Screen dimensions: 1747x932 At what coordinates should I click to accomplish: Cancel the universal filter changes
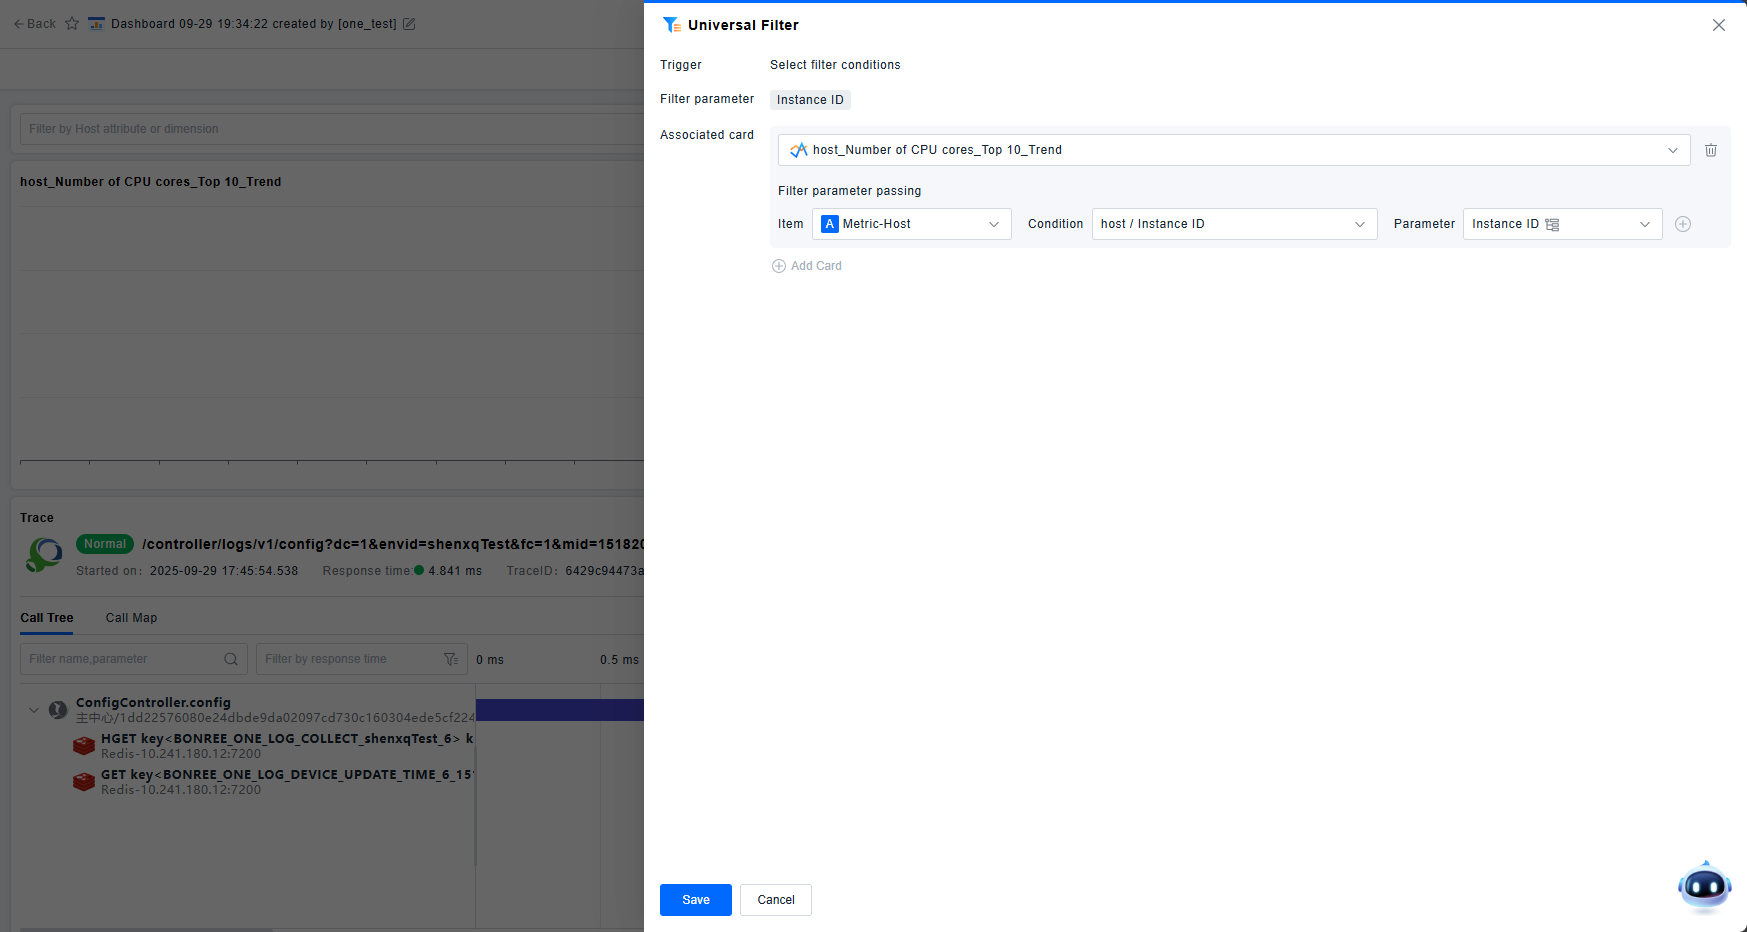[775, 900]
